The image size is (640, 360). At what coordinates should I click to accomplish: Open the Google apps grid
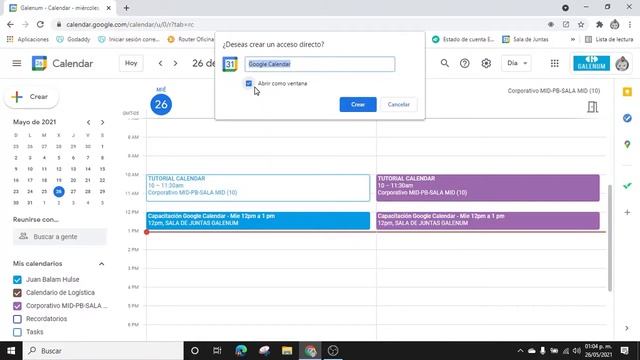(554, 63)
